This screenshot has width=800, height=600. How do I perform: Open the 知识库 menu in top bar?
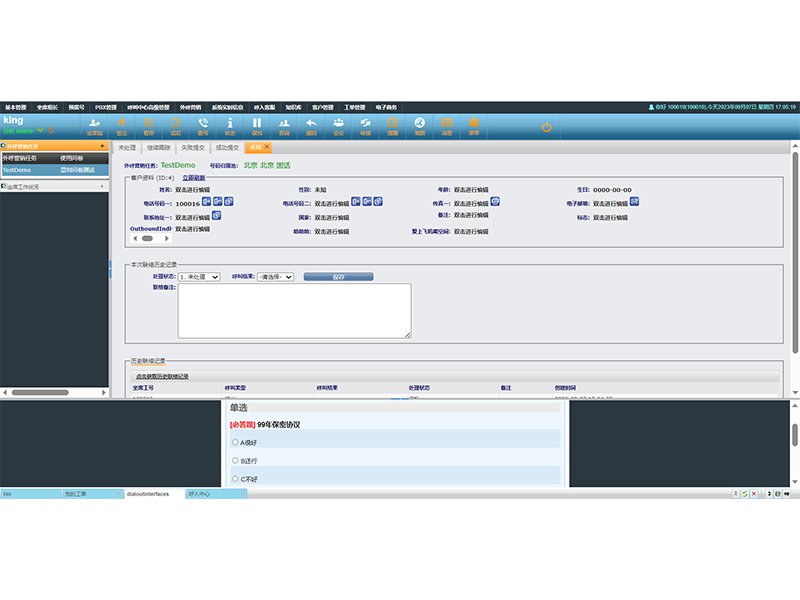point(293,107)
